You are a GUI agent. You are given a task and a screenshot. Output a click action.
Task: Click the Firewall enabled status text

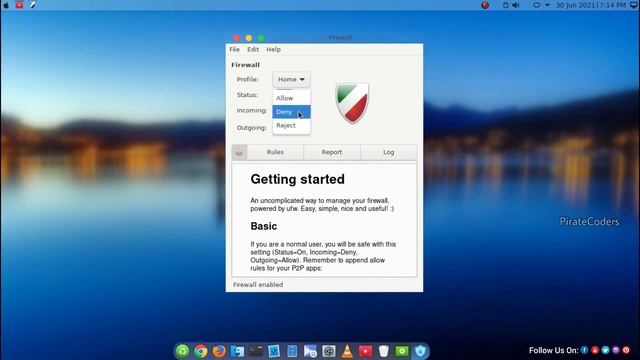coord(258,284)
